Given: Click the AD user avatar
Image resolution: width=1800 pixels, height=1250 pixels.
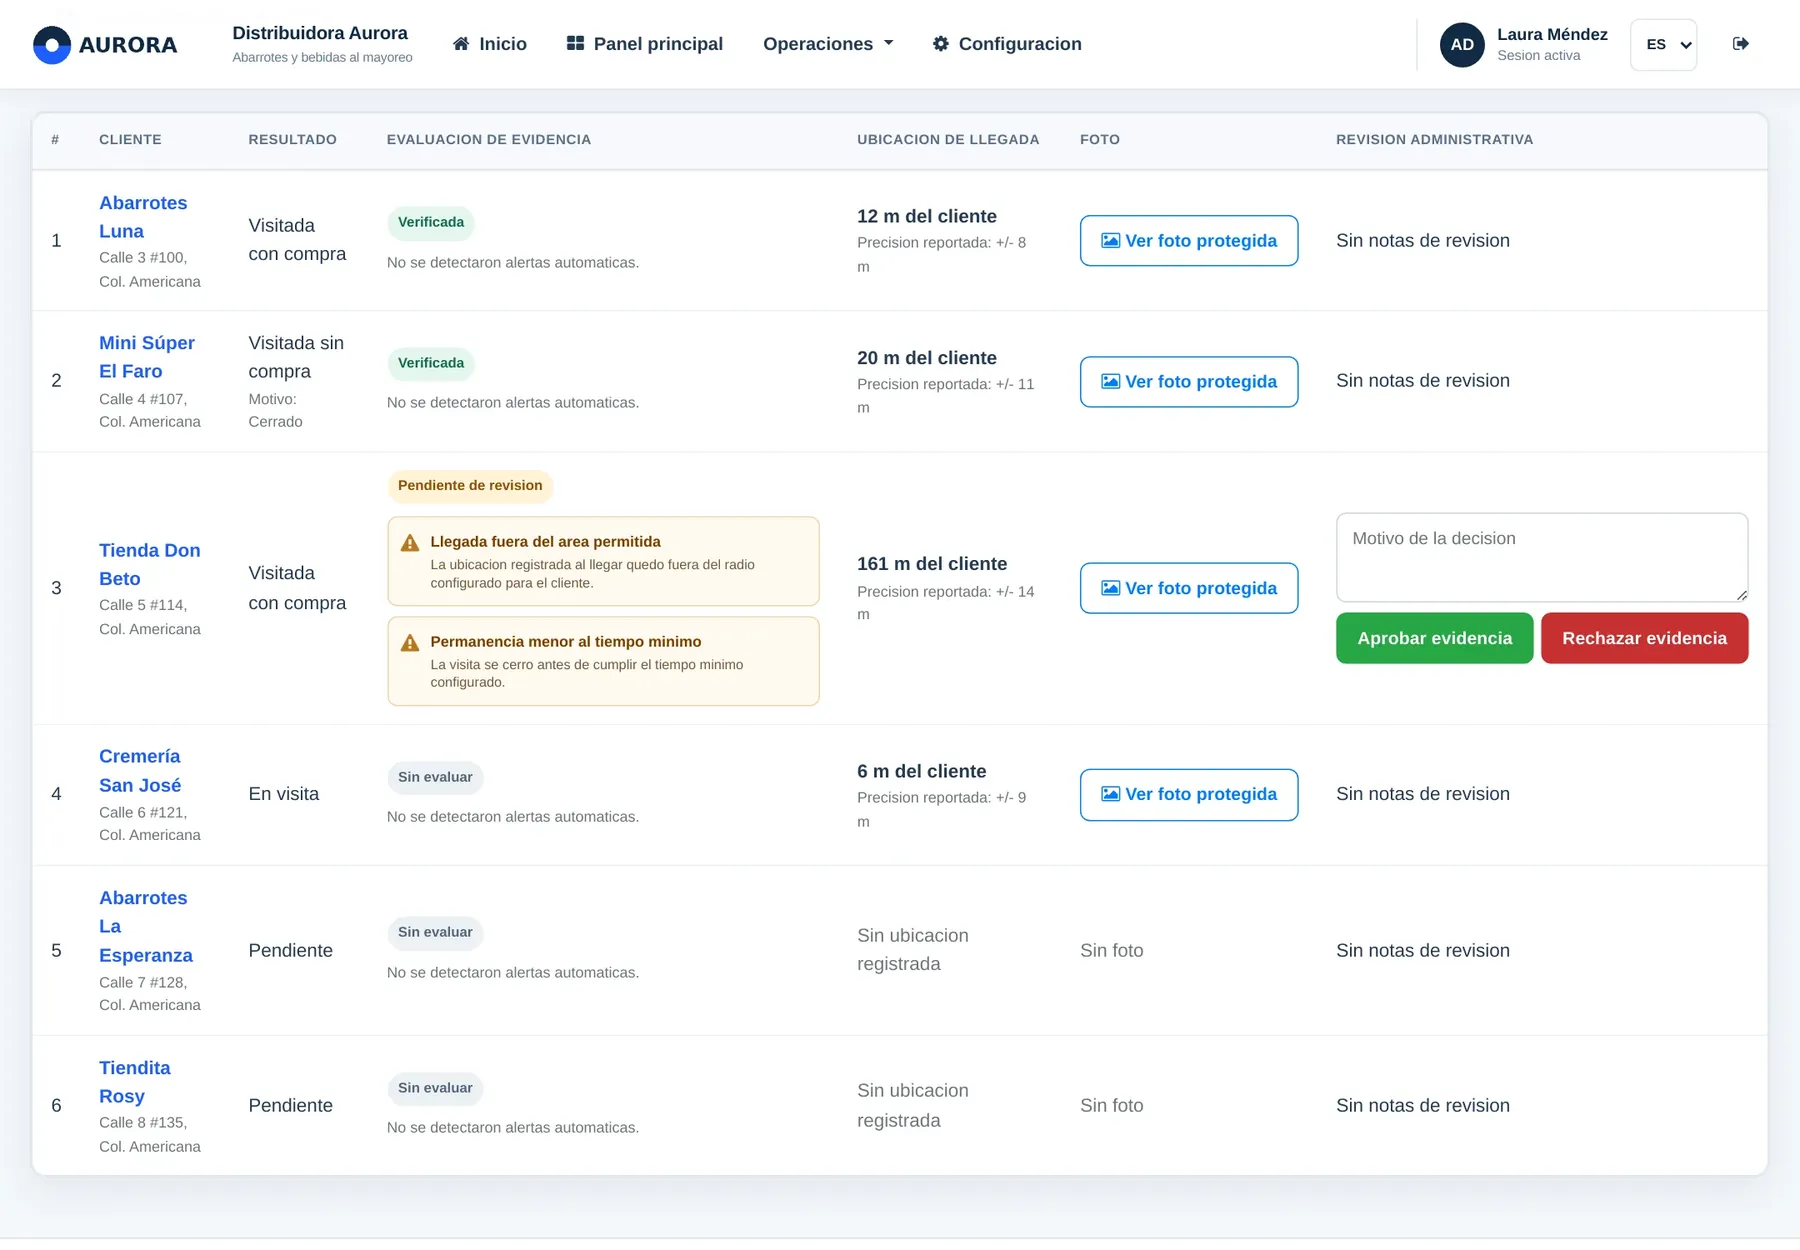Looking at the screenshot, I should [1462, 44].
